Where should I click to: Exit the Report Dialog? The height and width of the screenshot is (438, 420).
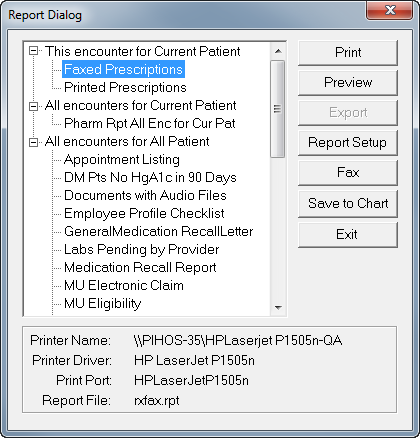(348, 235)
